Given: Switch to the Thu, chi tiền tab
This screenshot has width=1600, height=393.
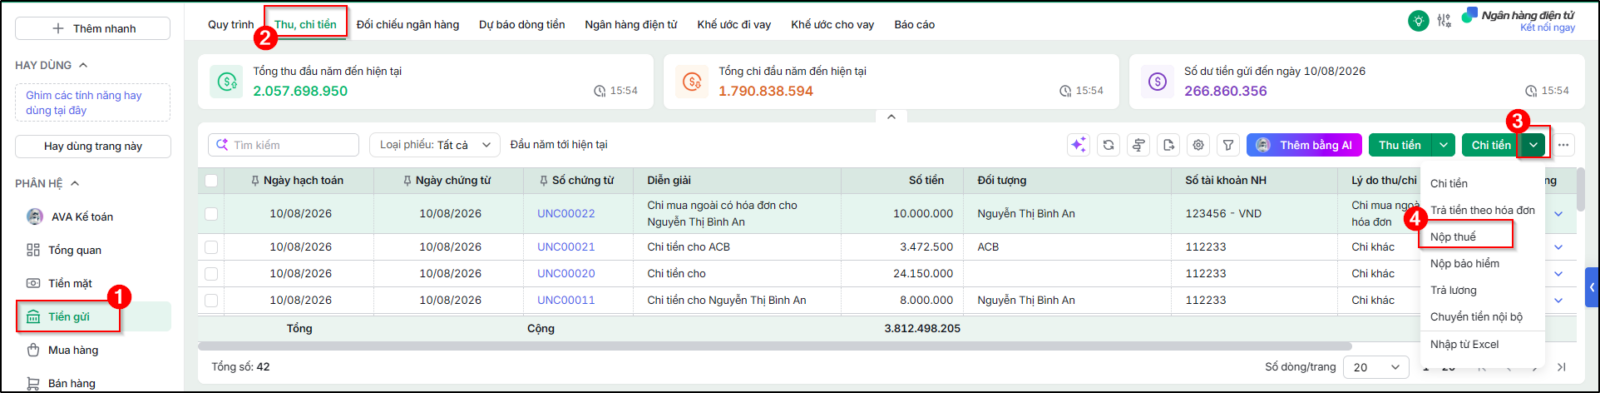Looking at the screenshot, I should click(305, 25).
